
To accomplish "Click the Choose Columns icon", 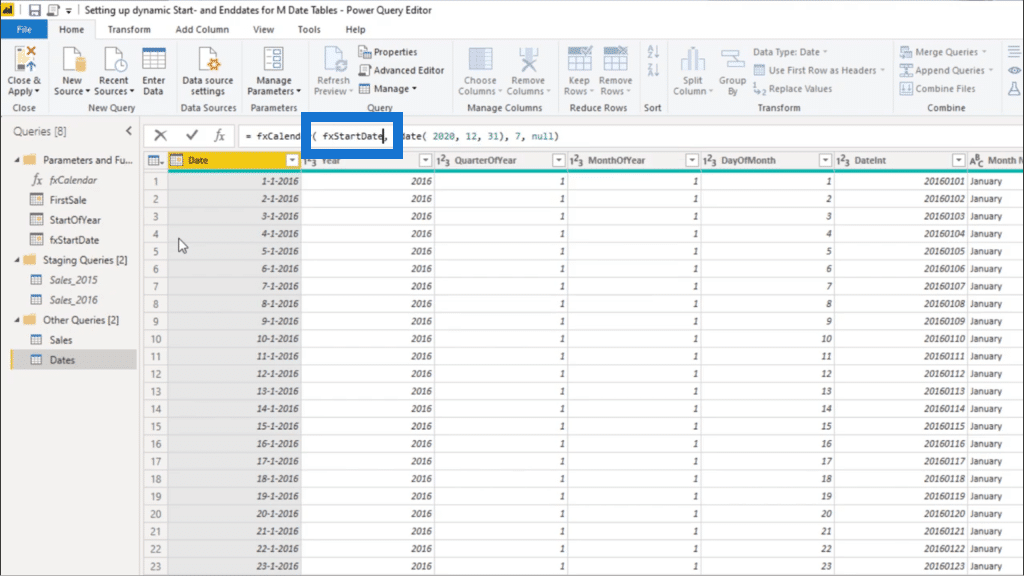I will (480, 59).
